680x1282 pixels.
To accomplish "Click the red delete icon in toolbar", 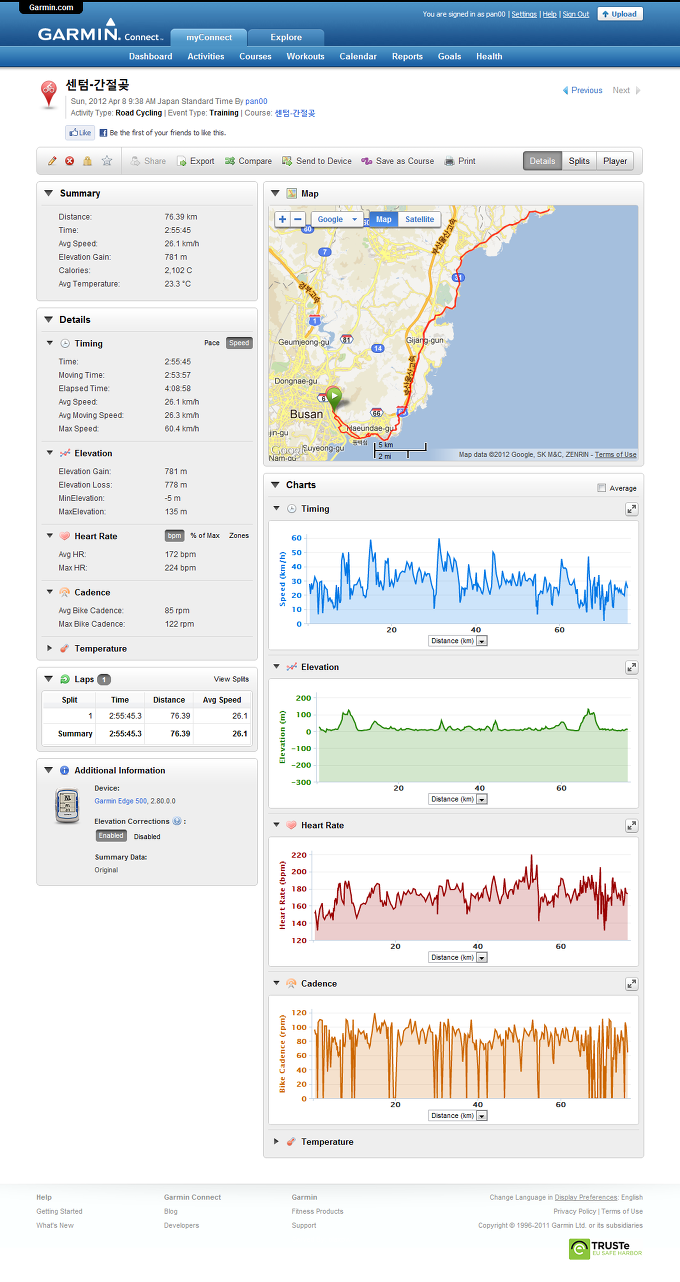I will [x=70, y=161].
